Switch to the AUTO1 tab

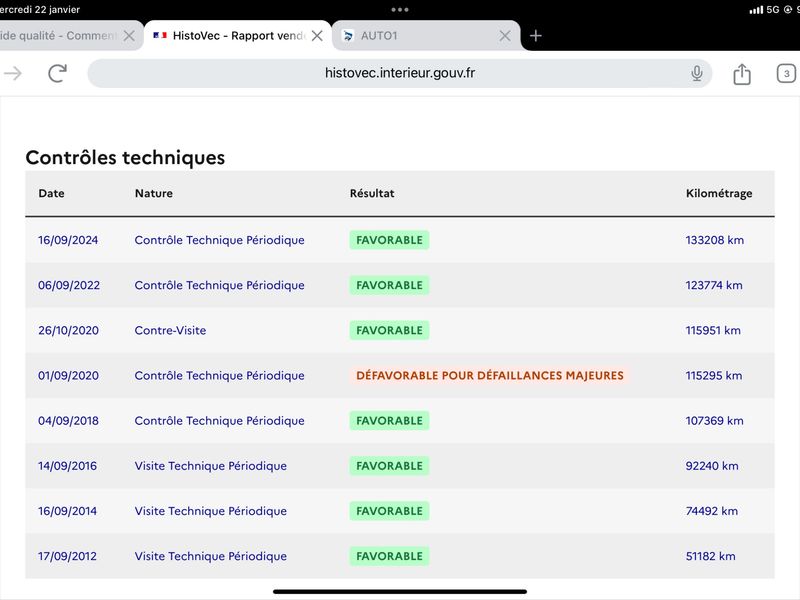pos(426,36)
